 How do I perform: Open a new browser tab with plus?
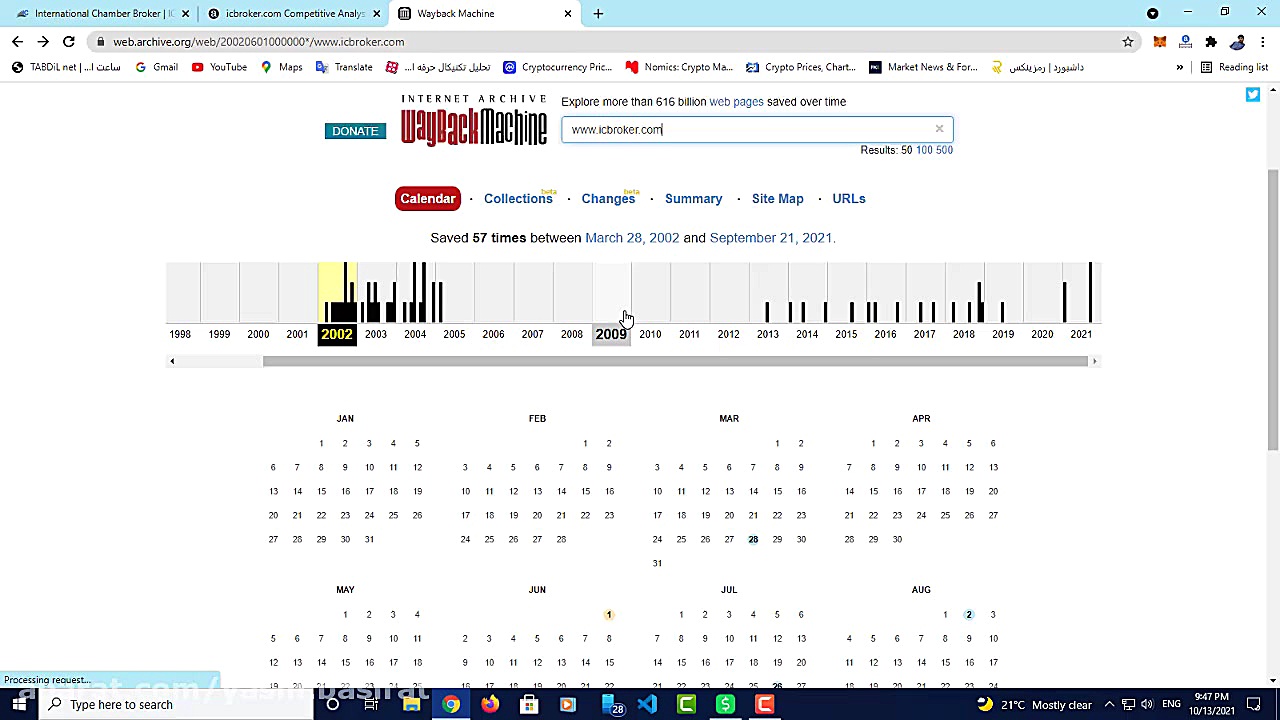pyautogui.click(x=598, y=13)
